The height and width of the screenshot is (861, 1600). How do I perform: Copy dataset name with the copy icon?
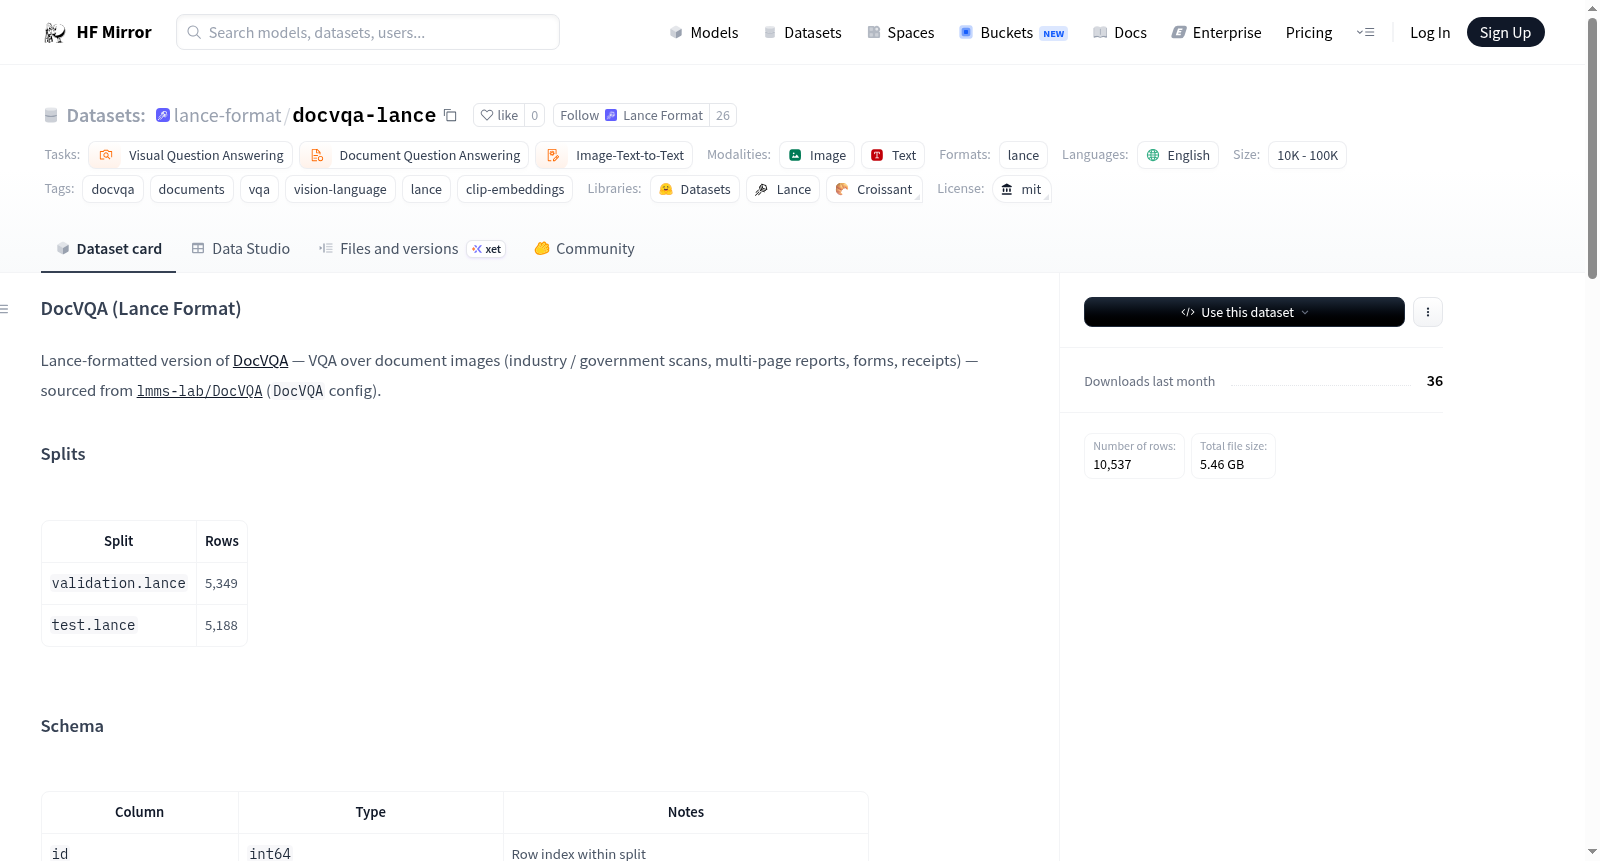tap(450, 115)
